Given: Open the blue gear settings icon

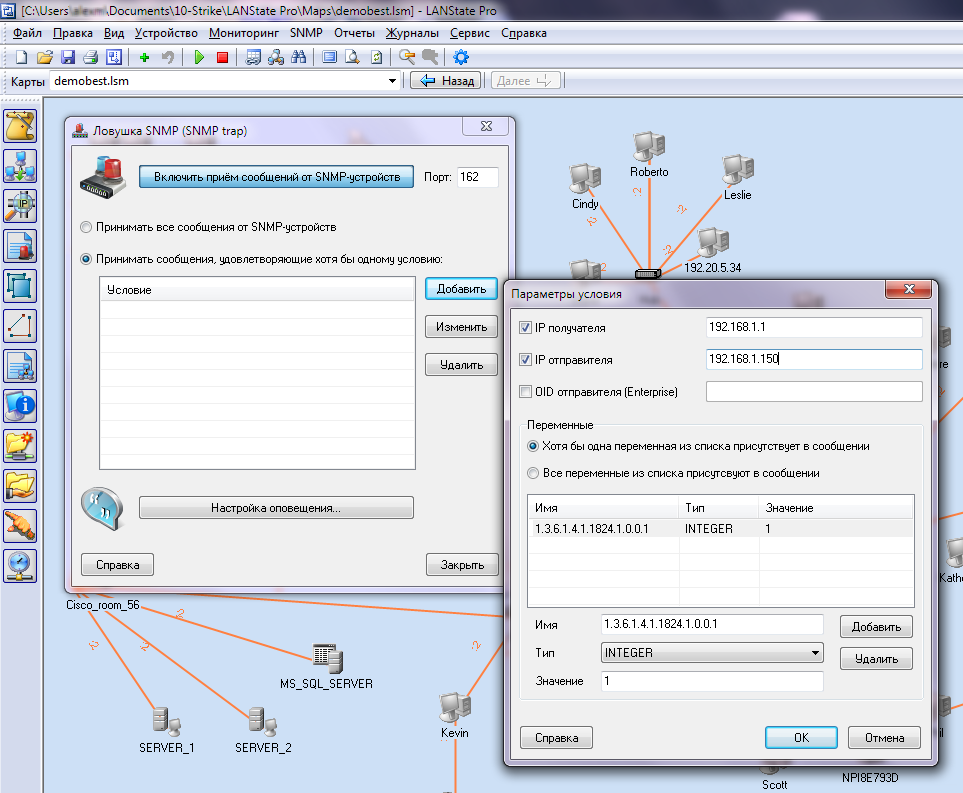Looking at the screenshot, I should [x=461, y=57].
